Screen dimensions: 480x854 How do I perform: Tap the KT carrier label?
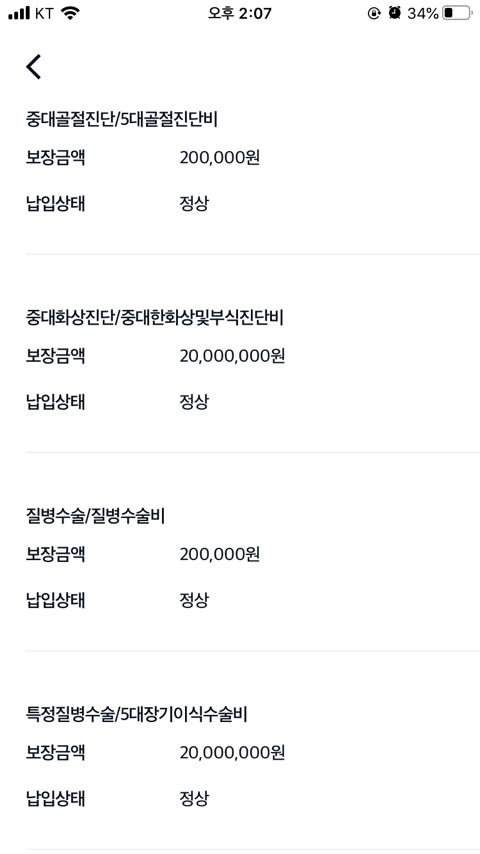pyautogui.click(x=44, y=13)
